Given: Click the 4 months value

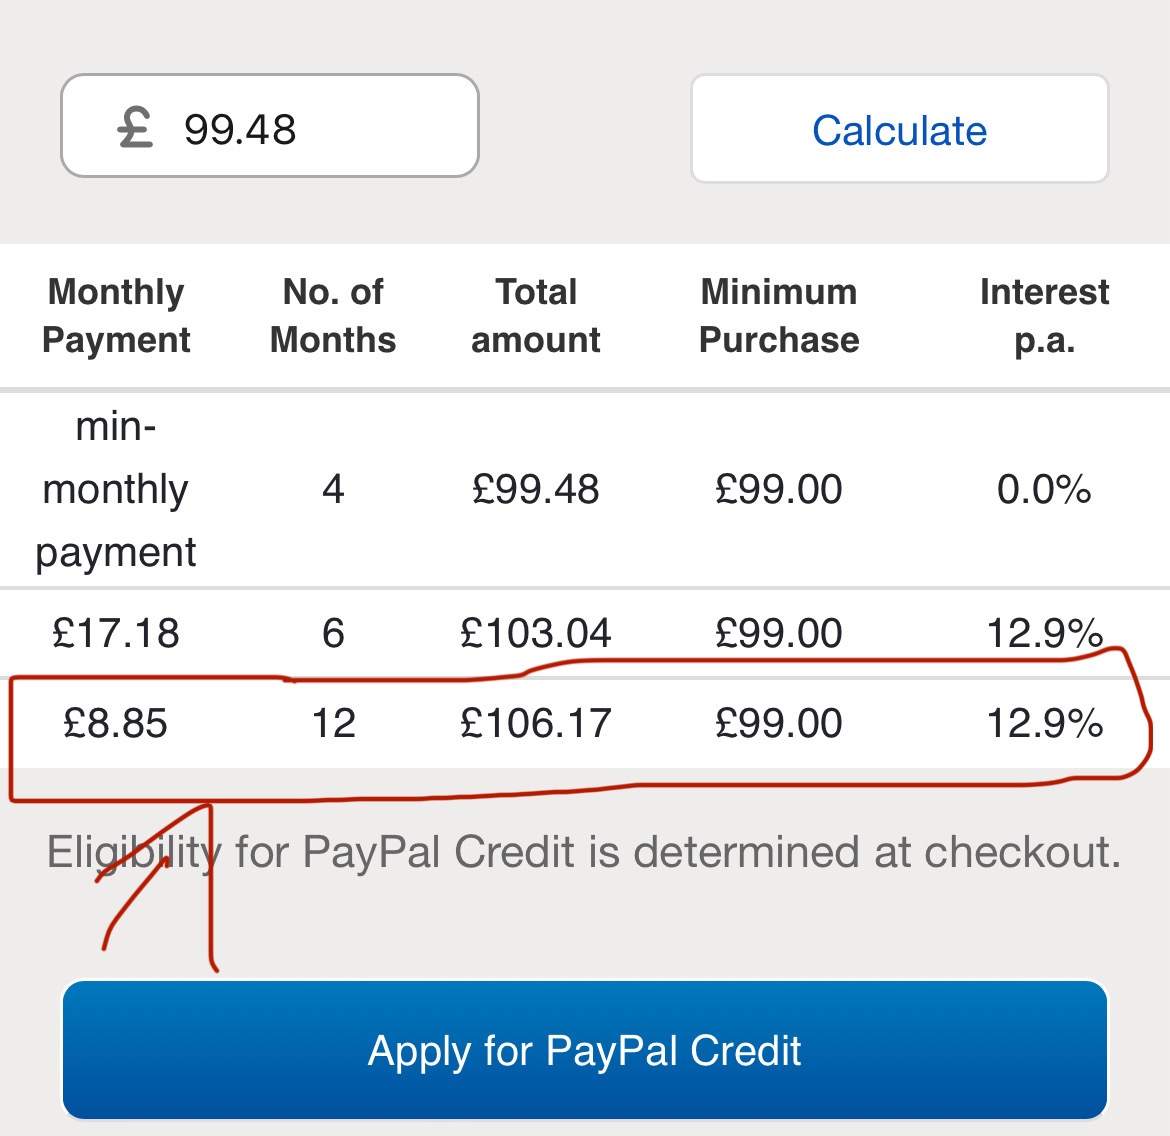Looking at the screenshot, I should [333, 490].
